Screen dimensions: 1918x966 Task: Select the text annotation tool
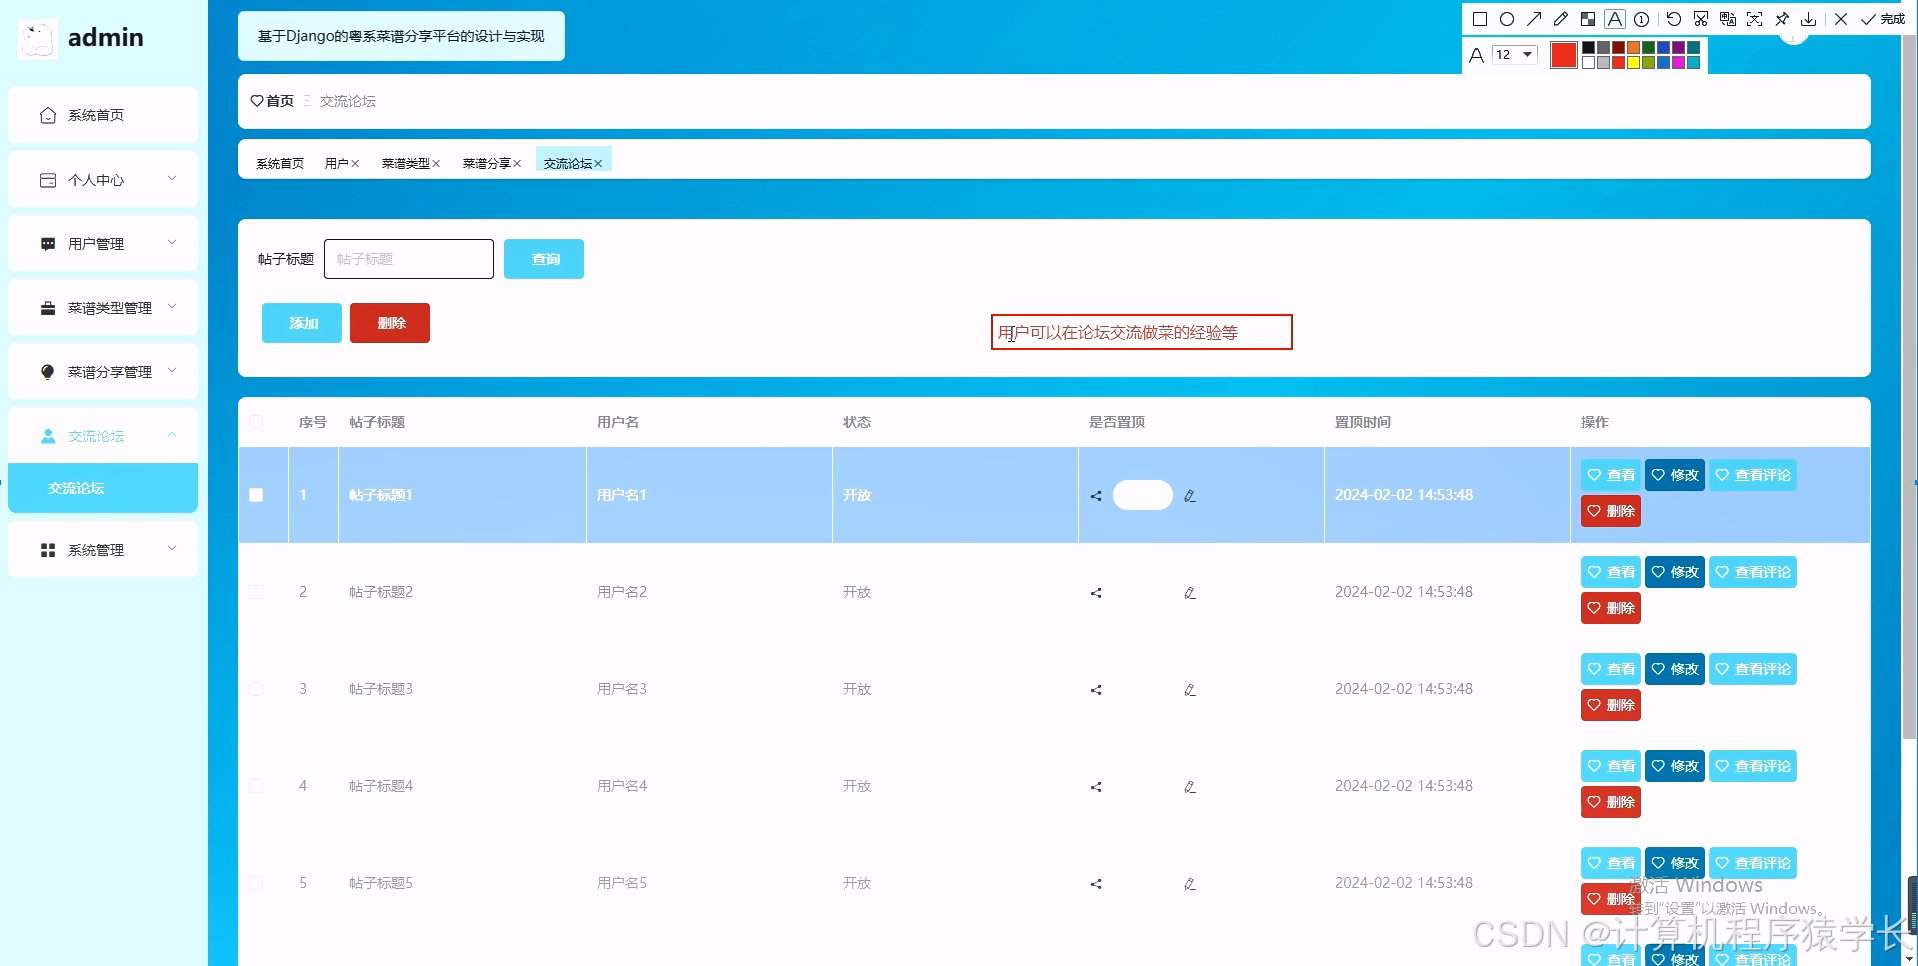pyautogui.click(x=1615, y=19)
